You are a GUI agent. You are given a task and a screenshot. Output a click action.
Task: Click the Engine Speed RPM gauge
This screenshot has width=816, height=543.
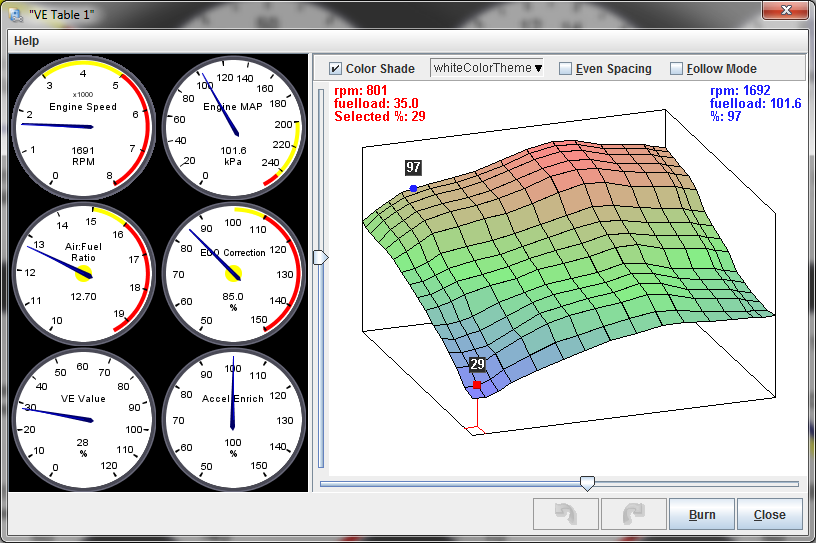click(83, 127)
